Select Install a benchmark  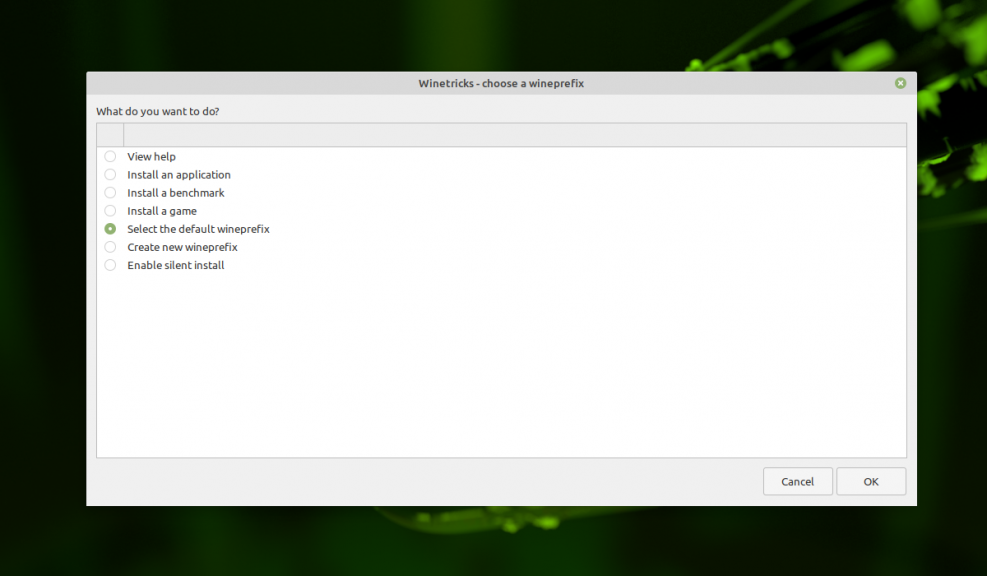[110, 192]
